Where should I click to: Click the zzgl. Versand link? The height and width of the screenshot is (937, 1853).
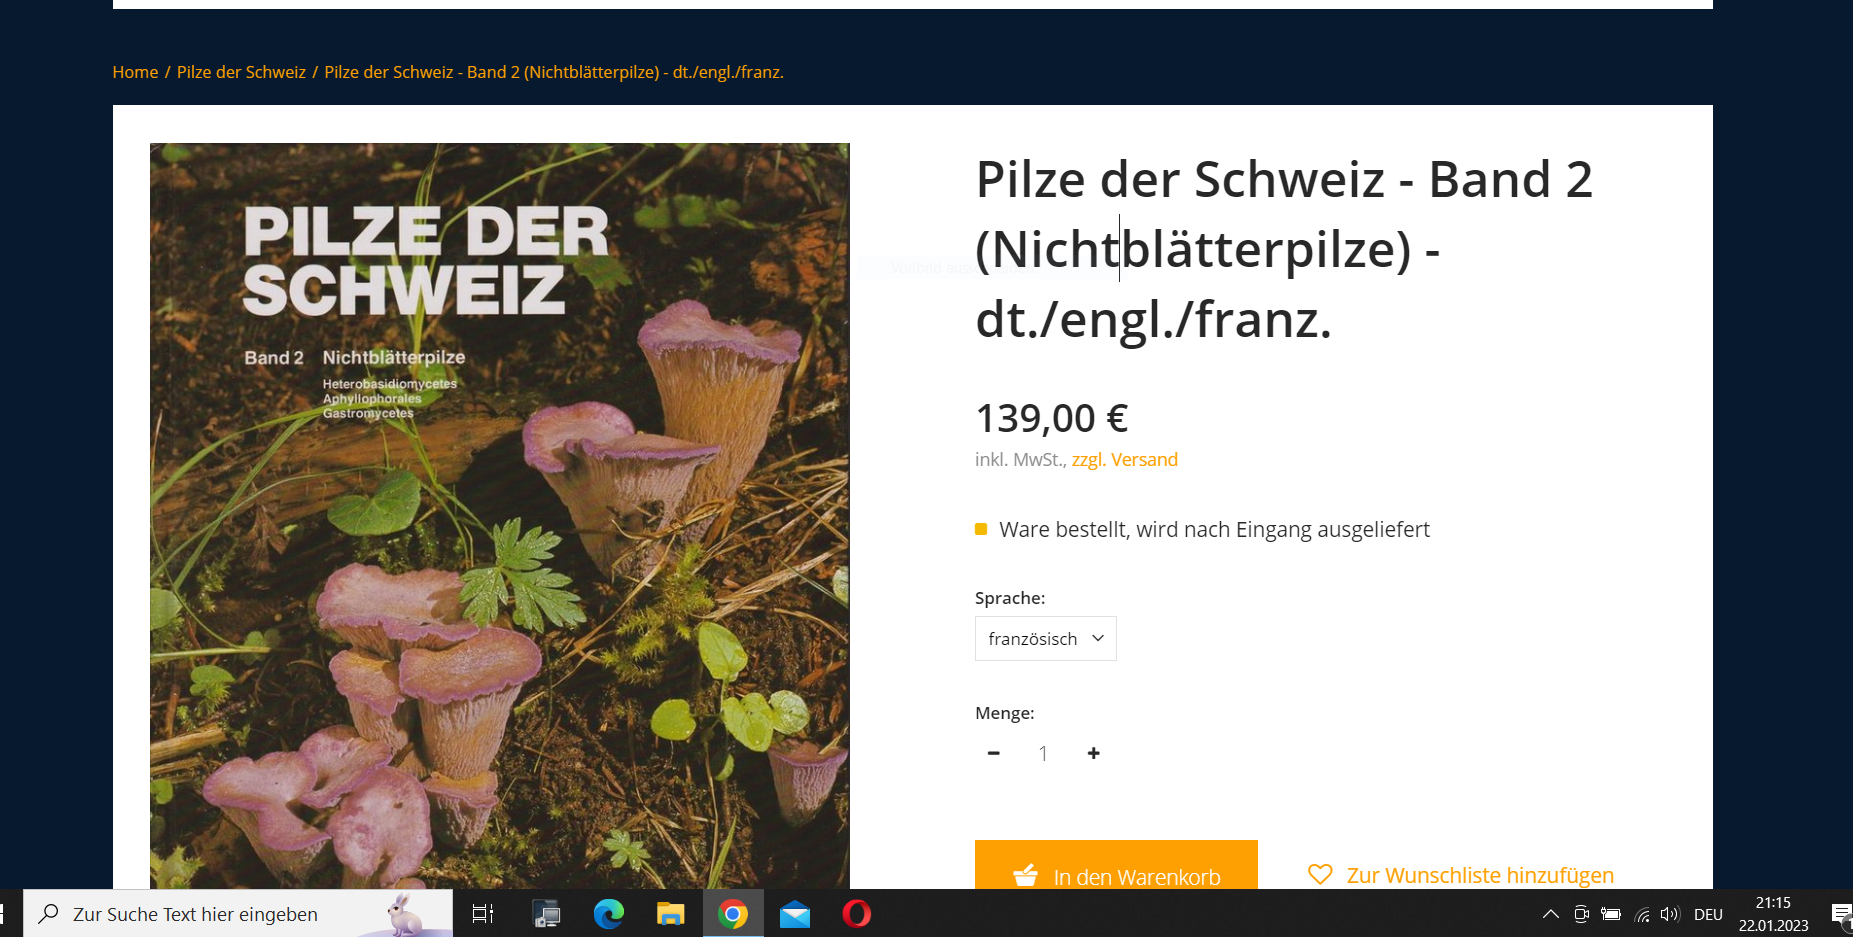tap(1124, 460)
